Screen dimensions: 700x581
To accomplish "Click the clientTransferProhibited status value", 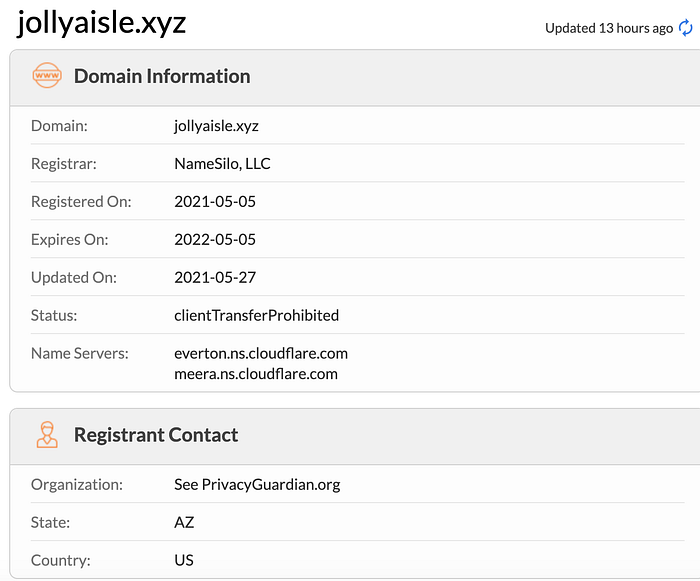I will [x=256, y=316].
